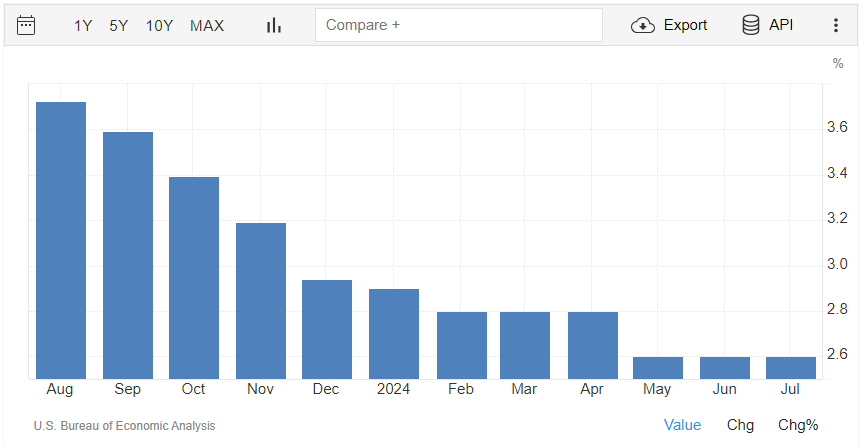Click the Oct bar in chart
The height and width of the screenshot is (447, 859).
tap(194, 278)
